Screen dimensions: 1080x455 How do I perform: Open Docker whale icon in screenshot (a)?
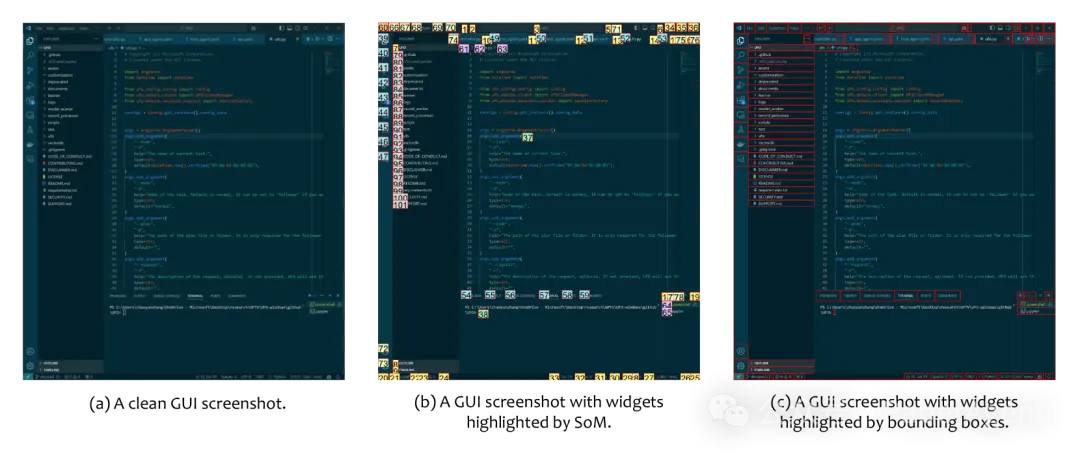tap(30, 145)
